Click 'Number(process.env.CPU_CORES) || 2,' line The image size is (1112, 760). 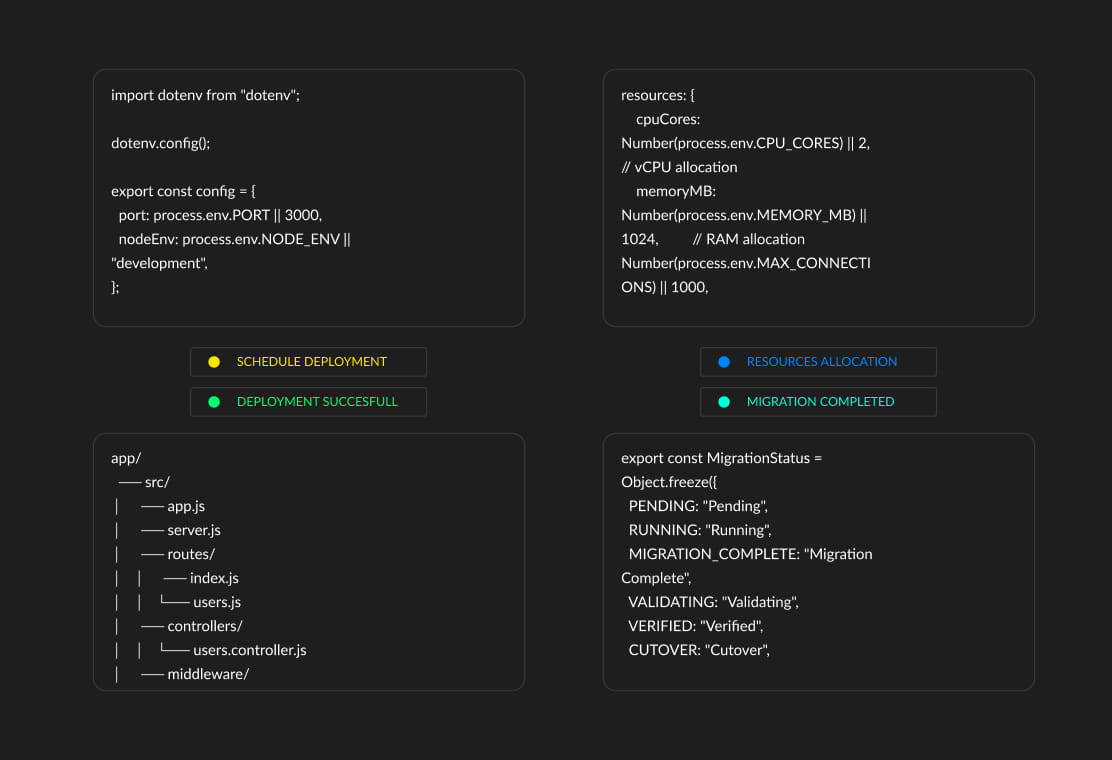tap(745, 143)
